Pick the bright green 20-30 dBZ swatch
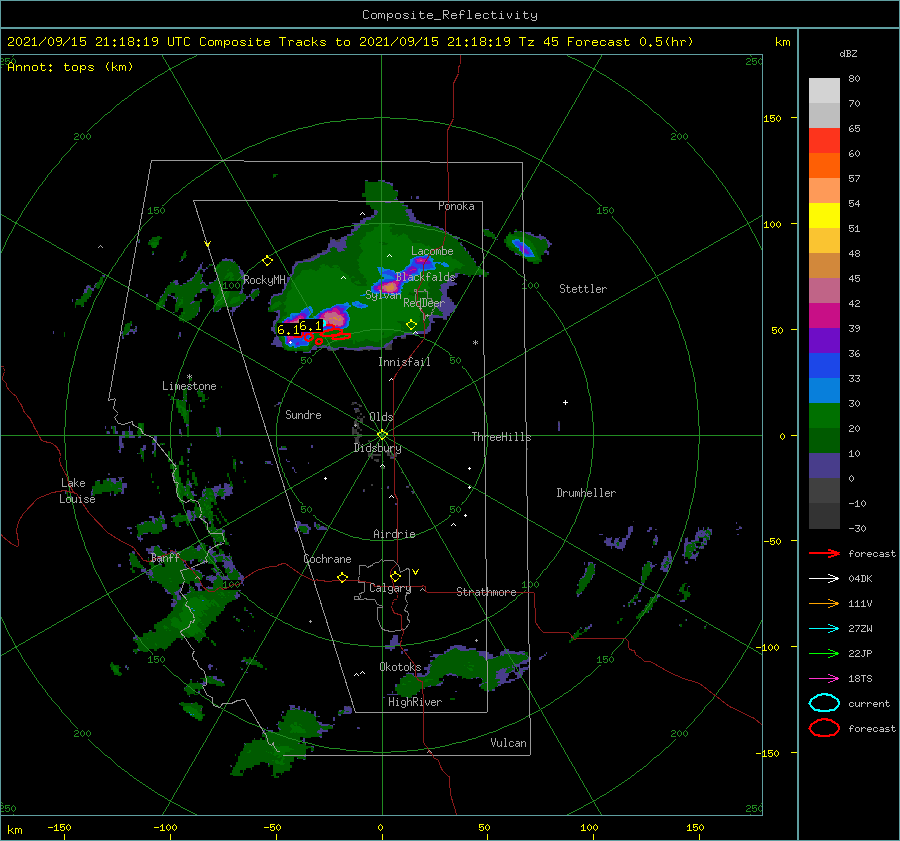Screen dimensions: 900x841 tap(824, 416)
